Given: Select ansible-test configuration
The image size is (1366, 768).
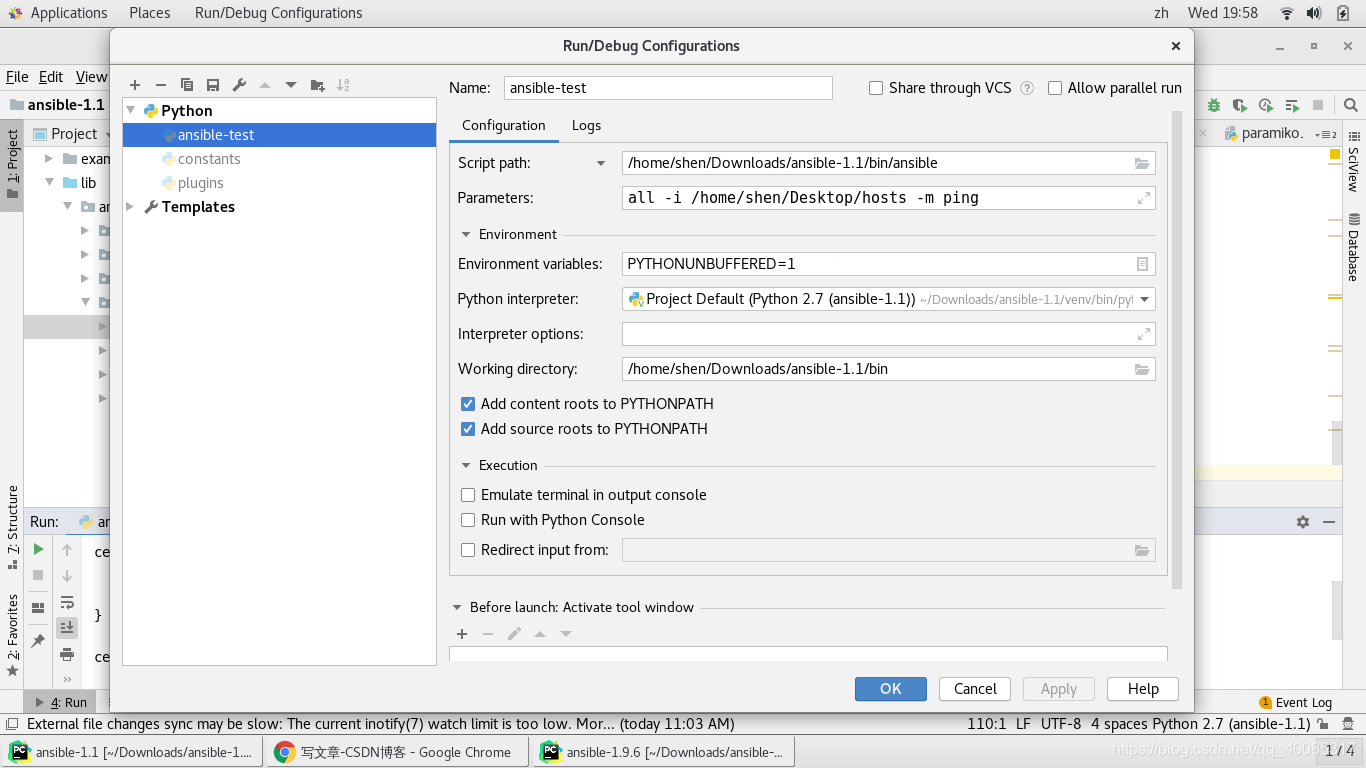Looking at the screenshot, I should 280,135.
